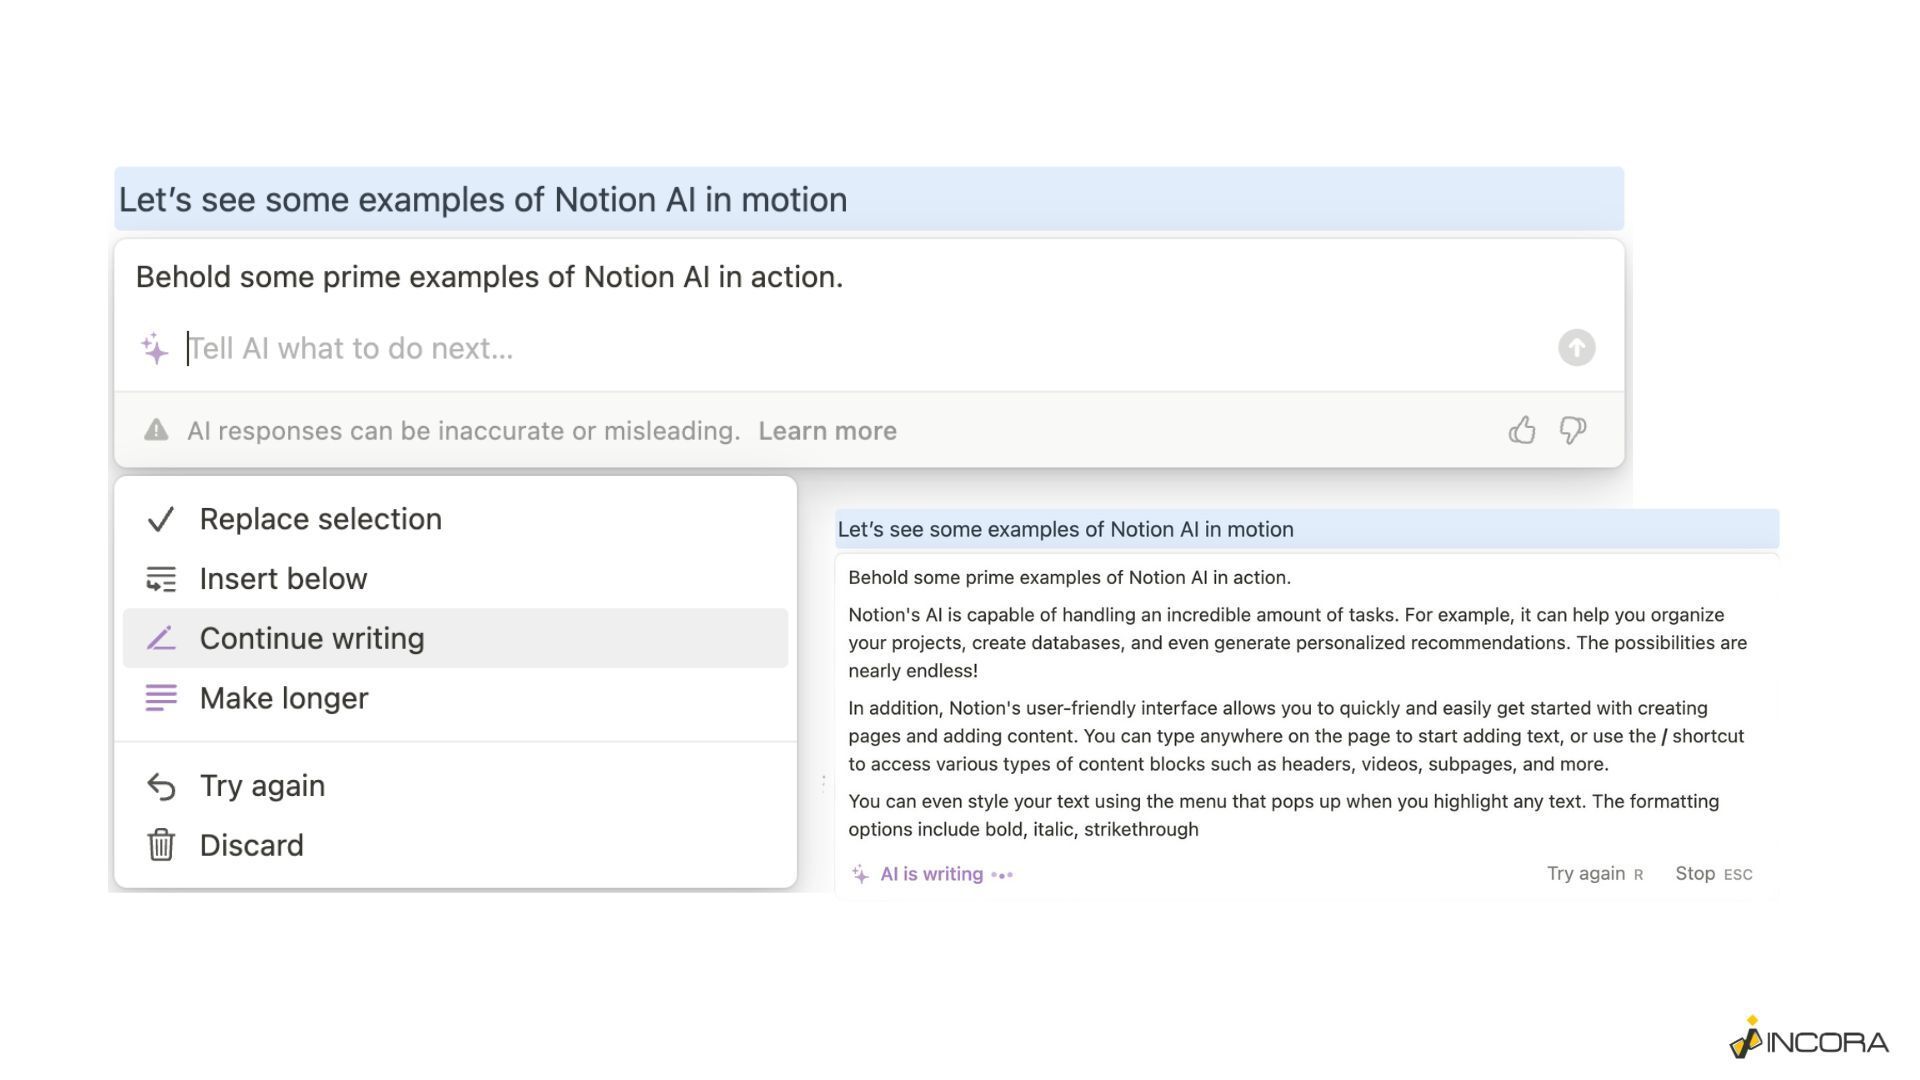Click the trash can Discard icon
This screenshot has width=1920, height=1080.
tap(161, 845)
